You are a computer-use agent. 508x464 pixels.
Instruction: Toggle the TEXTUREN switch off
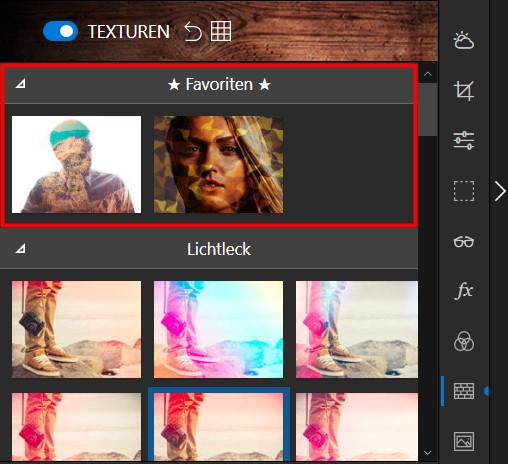(x=60, y=31)
